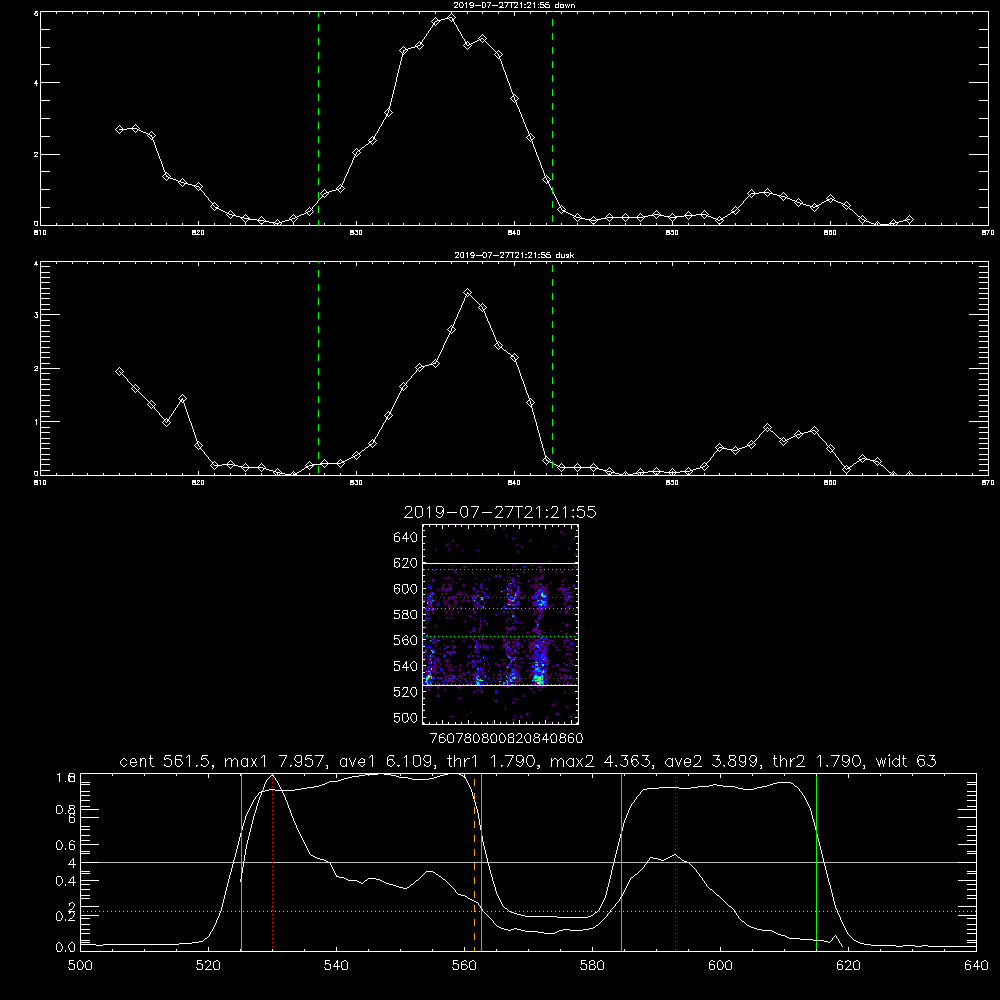
Task: Click the lower white horizontal line on heatmap
Action: [x=500, y=685]
